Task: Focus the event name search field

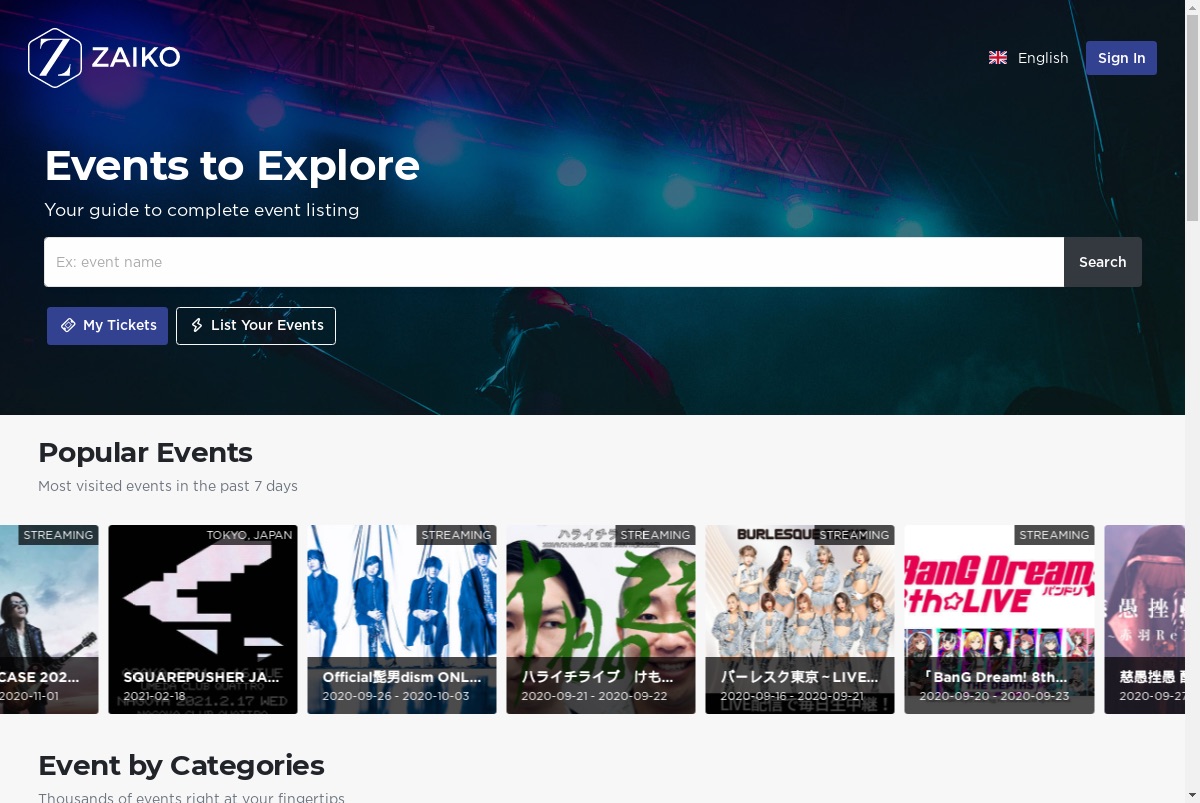Action: point(554,262)
